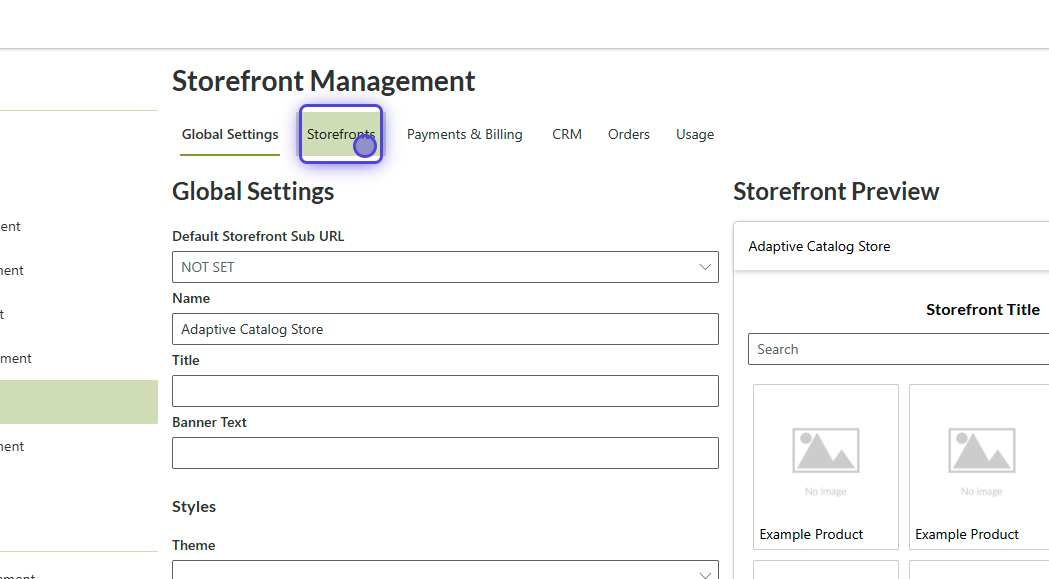Focus the Banner Text input field
The image size is (1049, 579).
pos(446,453)
